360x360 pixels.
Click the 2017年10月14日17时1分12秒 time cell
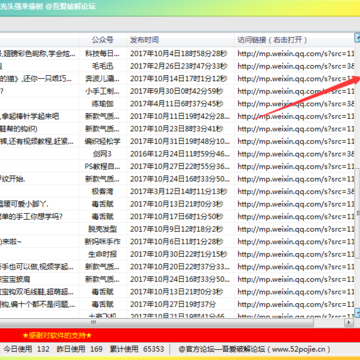point(180,78)
